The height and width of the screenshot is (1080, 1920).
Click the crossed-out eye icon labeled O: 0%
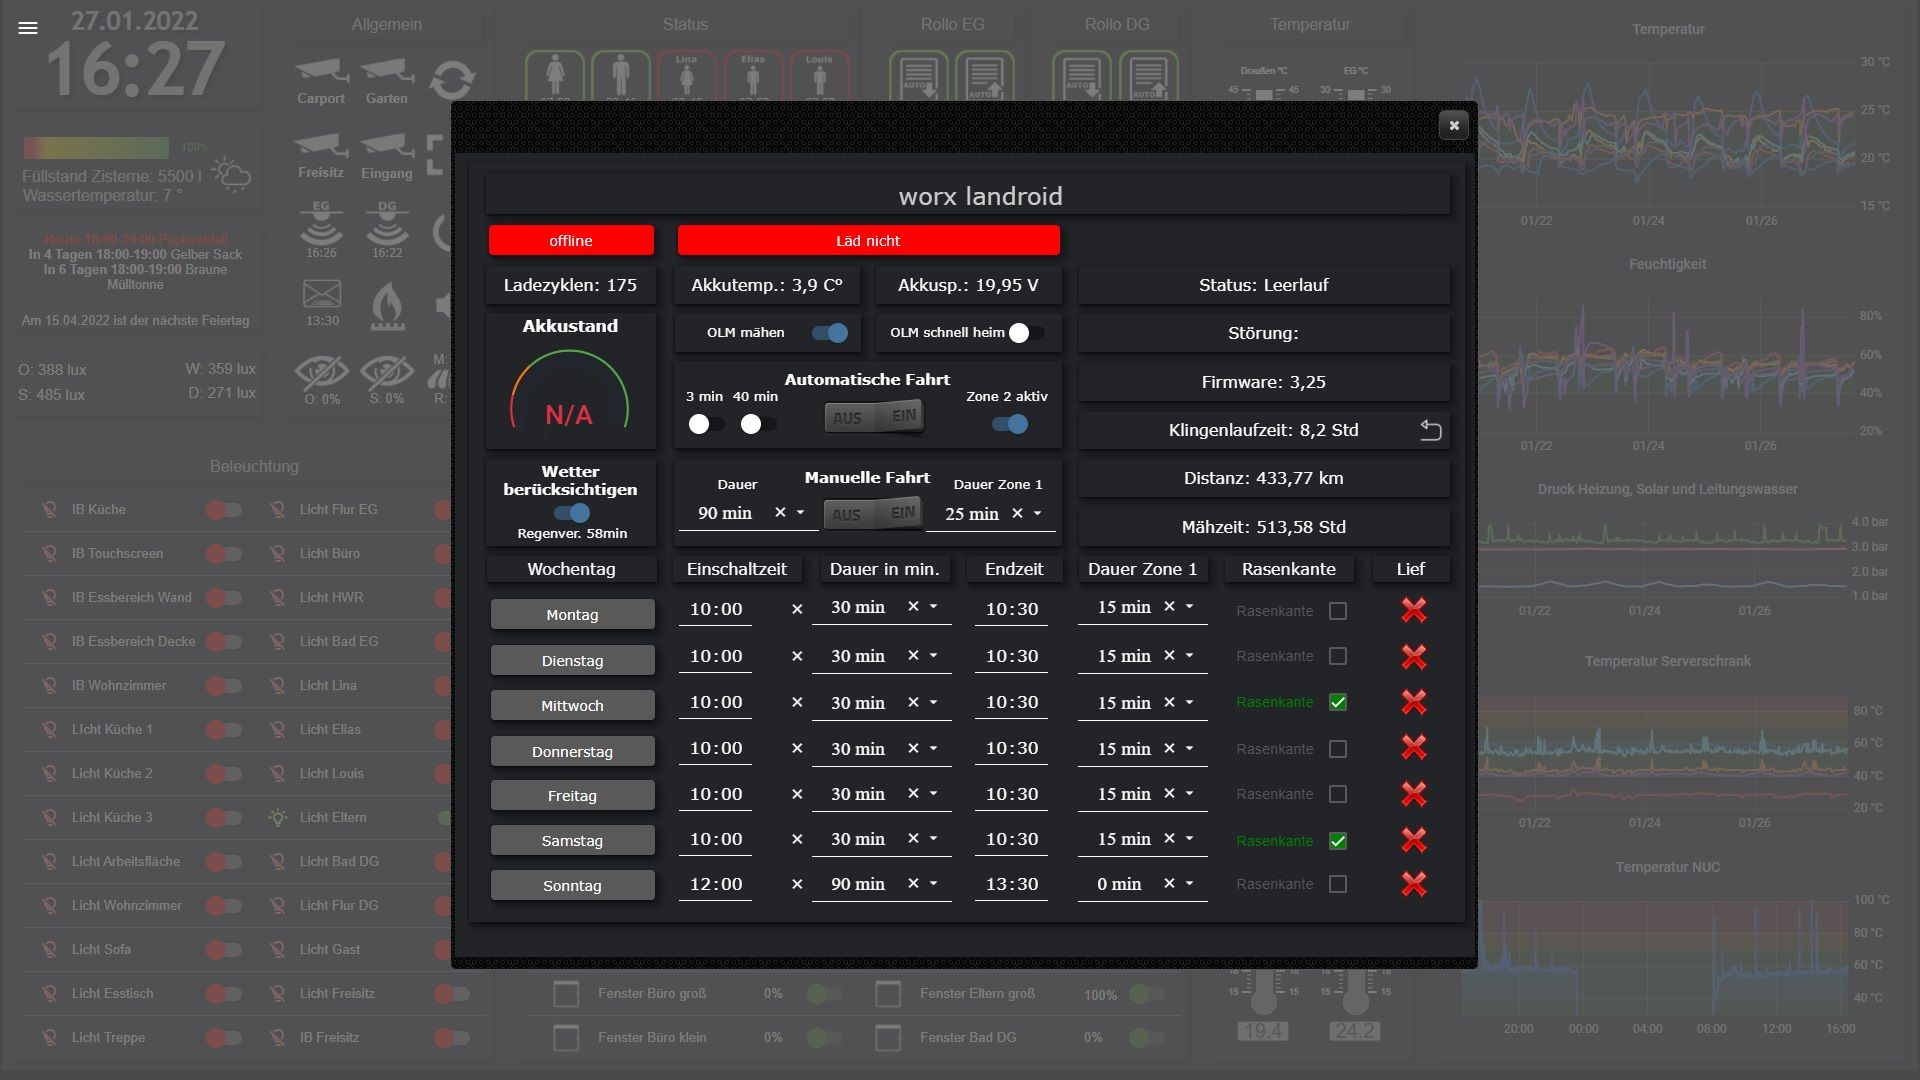coord(322,373)
